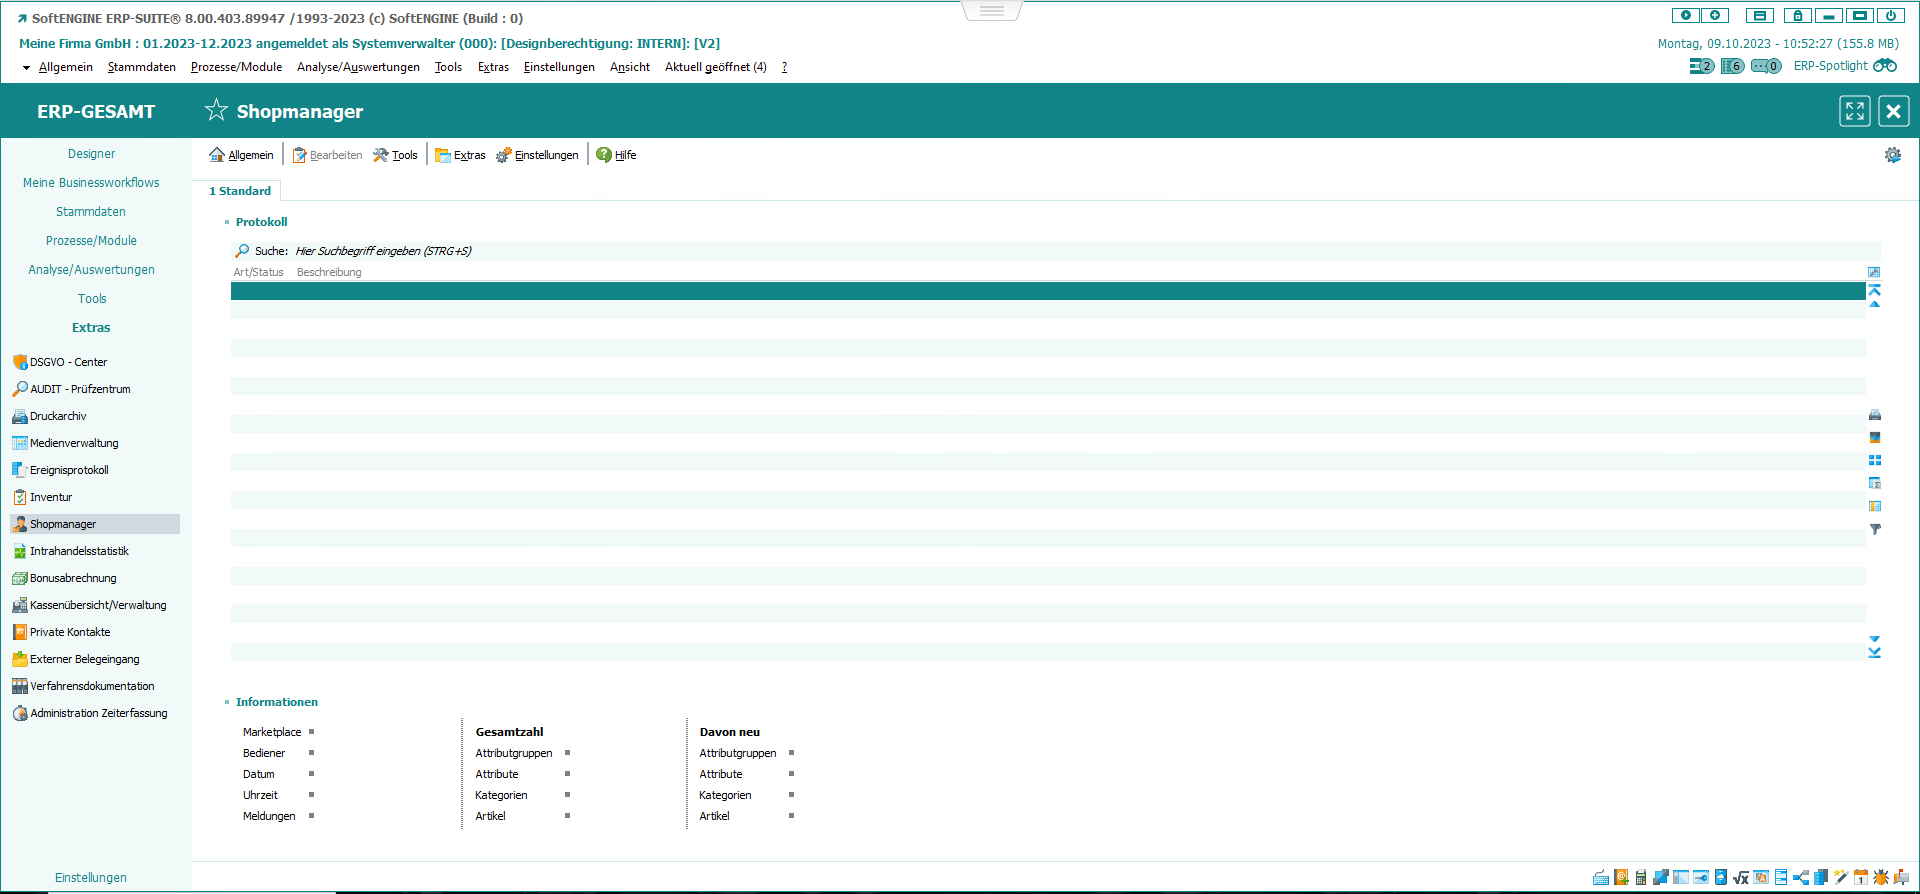The image size is (1920, 894).
Task: Open the Stammdaten menu in top menu bar
Action: (142, 67)
